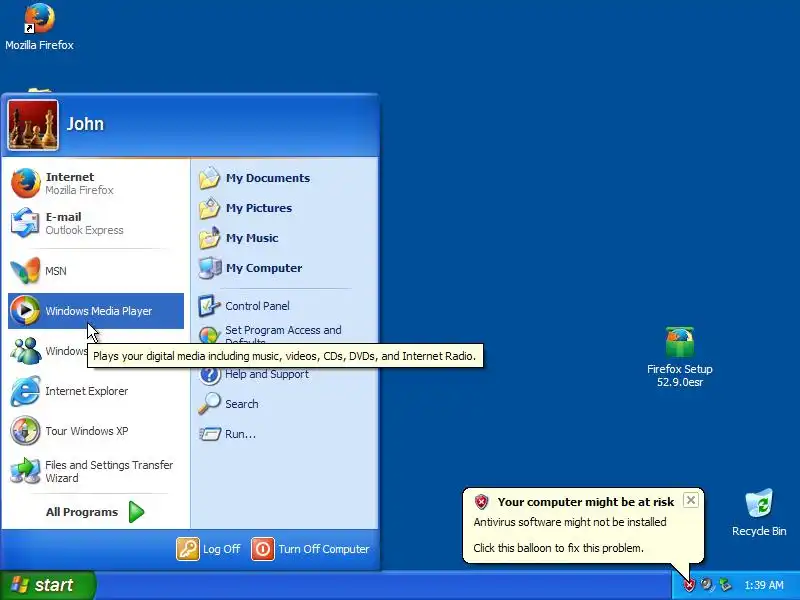Image resolution: width=800 pixels, height=600 pixels.
Task: Click Turn Off Computer button
Action: pyautogui.click(x=310, y=549)
